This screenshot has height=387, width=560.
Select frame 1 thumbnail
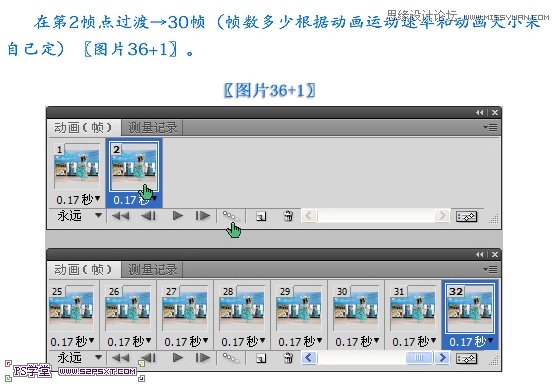point(77,167)
